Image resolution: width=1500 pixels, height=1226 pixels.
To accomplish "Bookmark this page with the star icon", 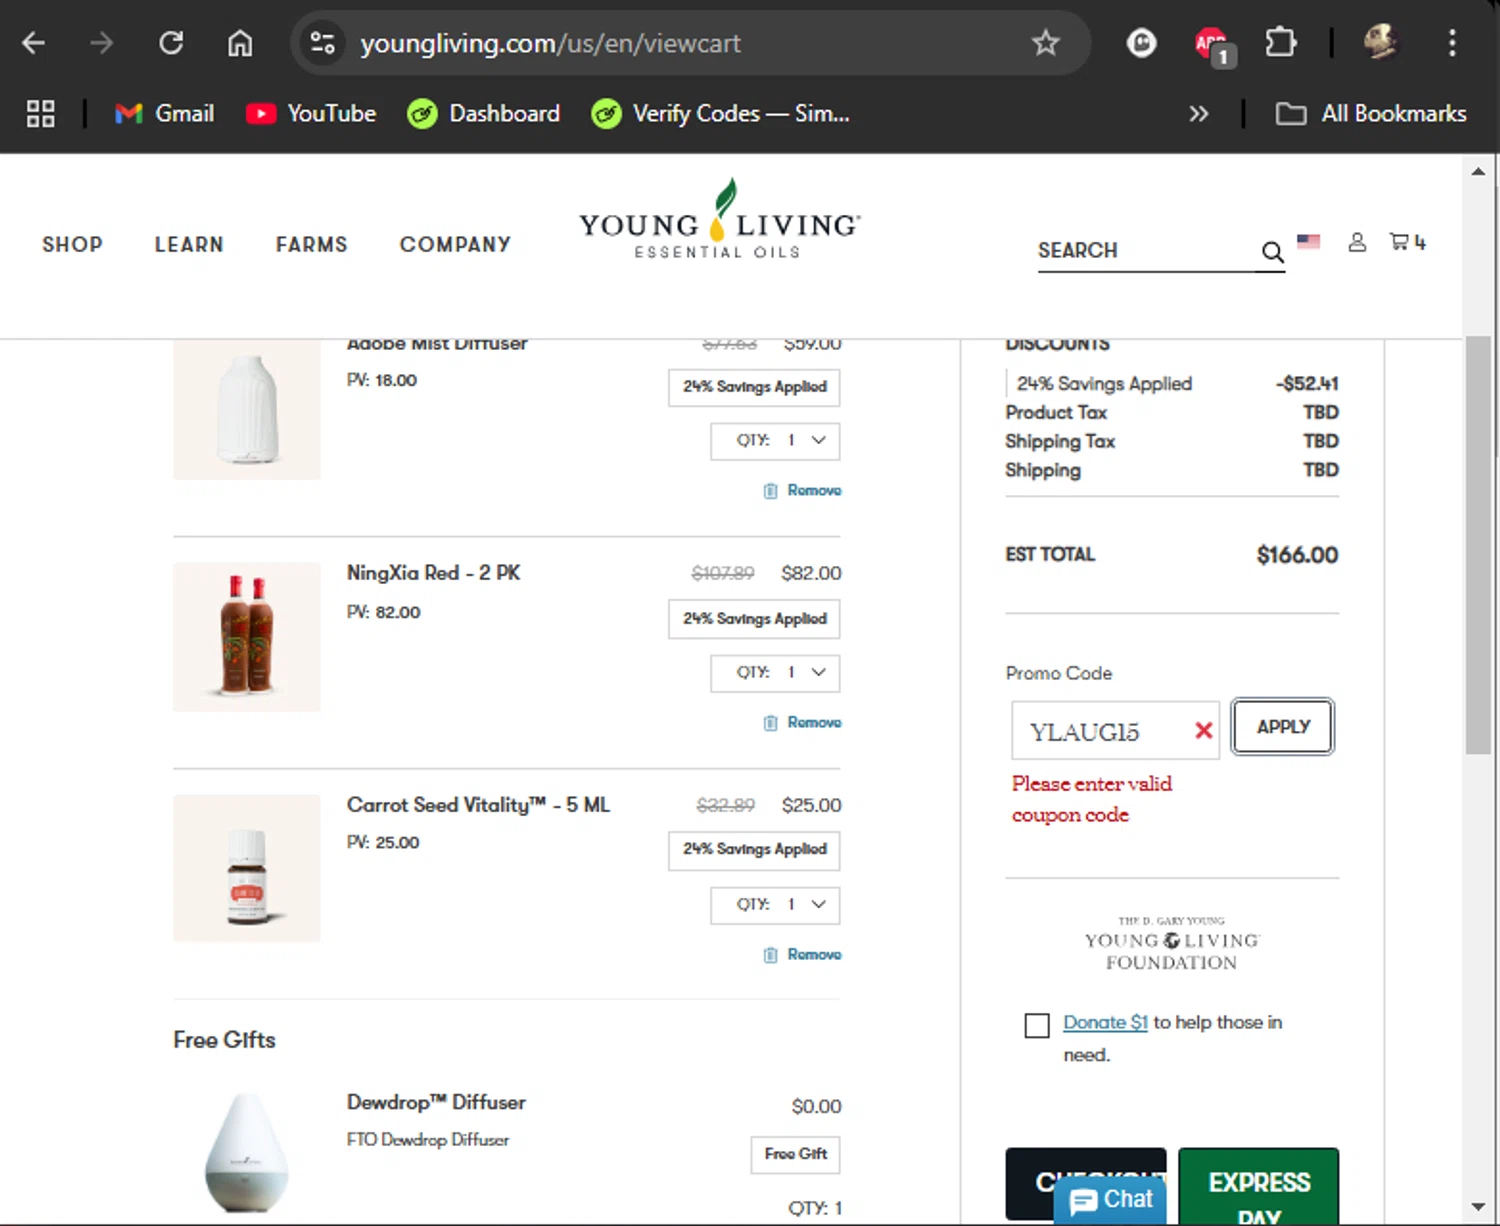I will [1045, 43].
